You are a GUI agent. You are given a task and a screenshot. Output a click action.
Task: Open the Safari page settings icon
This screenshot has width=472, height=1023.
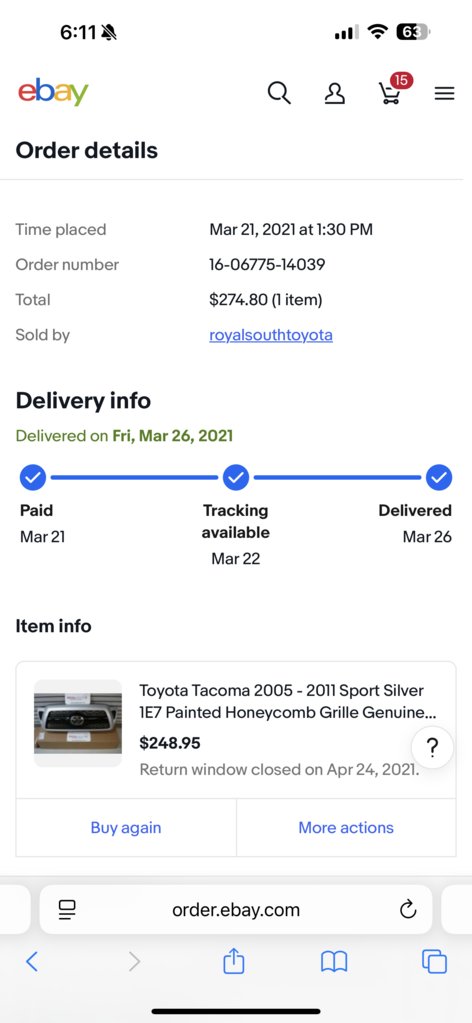(x=67, y=909)
